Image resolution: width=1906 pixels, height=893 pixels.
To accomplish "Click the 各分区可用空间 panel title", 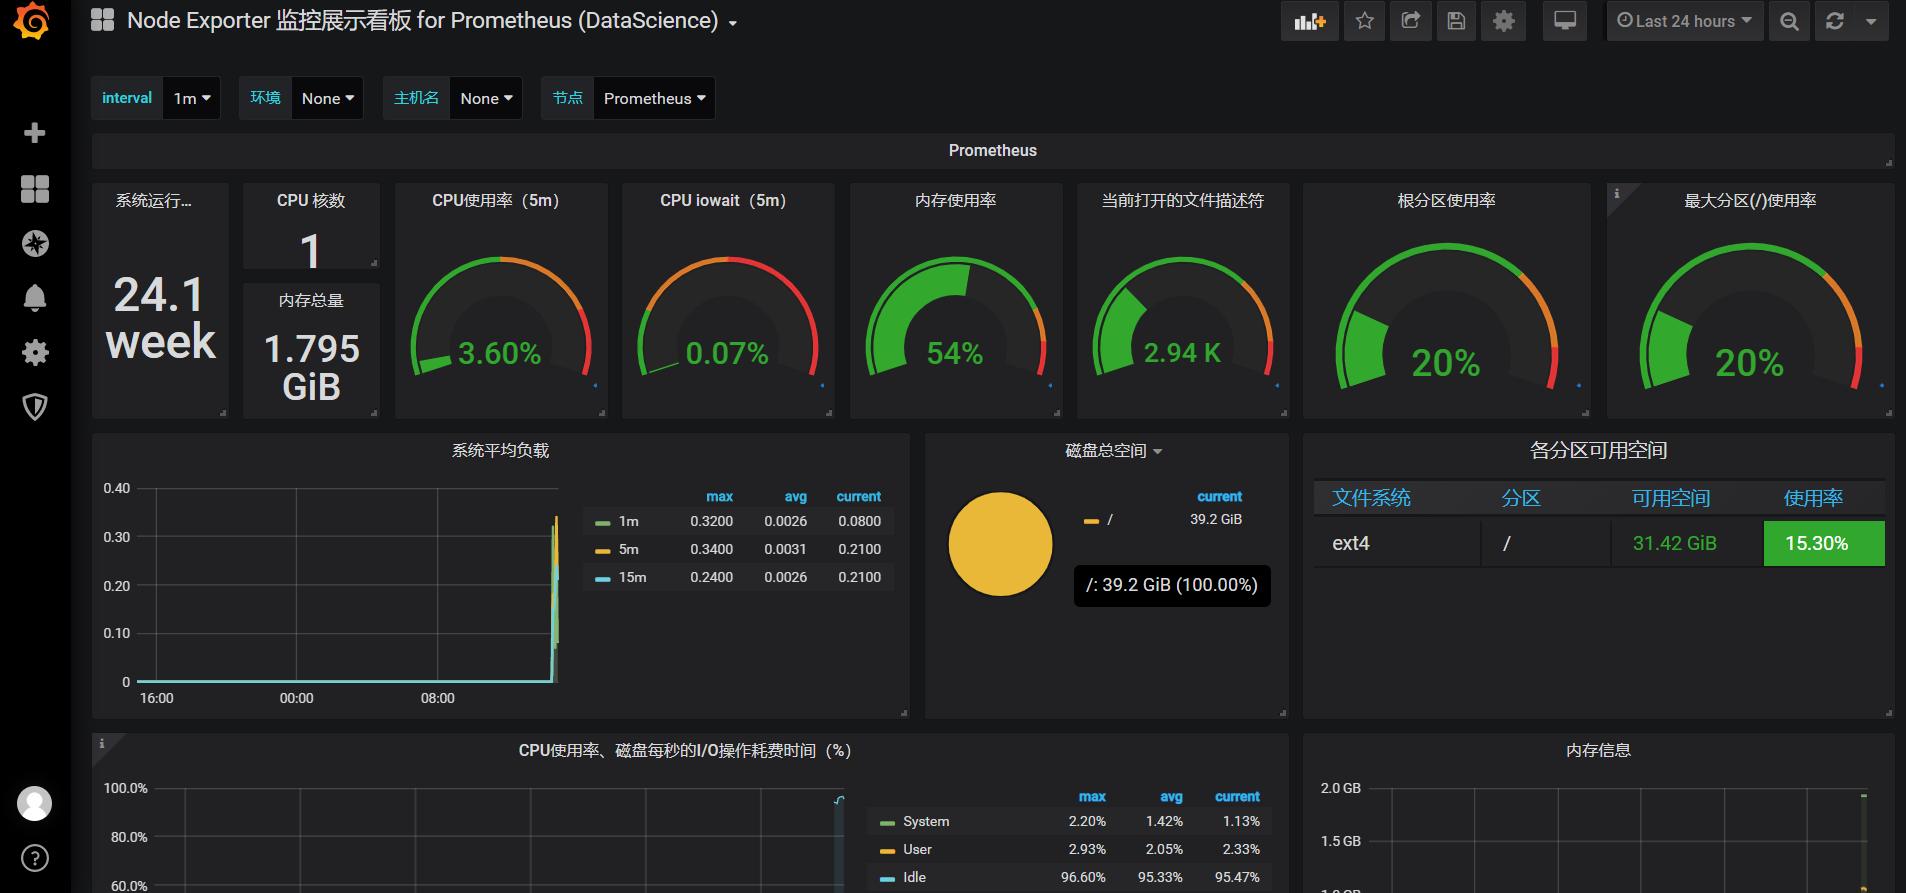I will pos(1598,451).
